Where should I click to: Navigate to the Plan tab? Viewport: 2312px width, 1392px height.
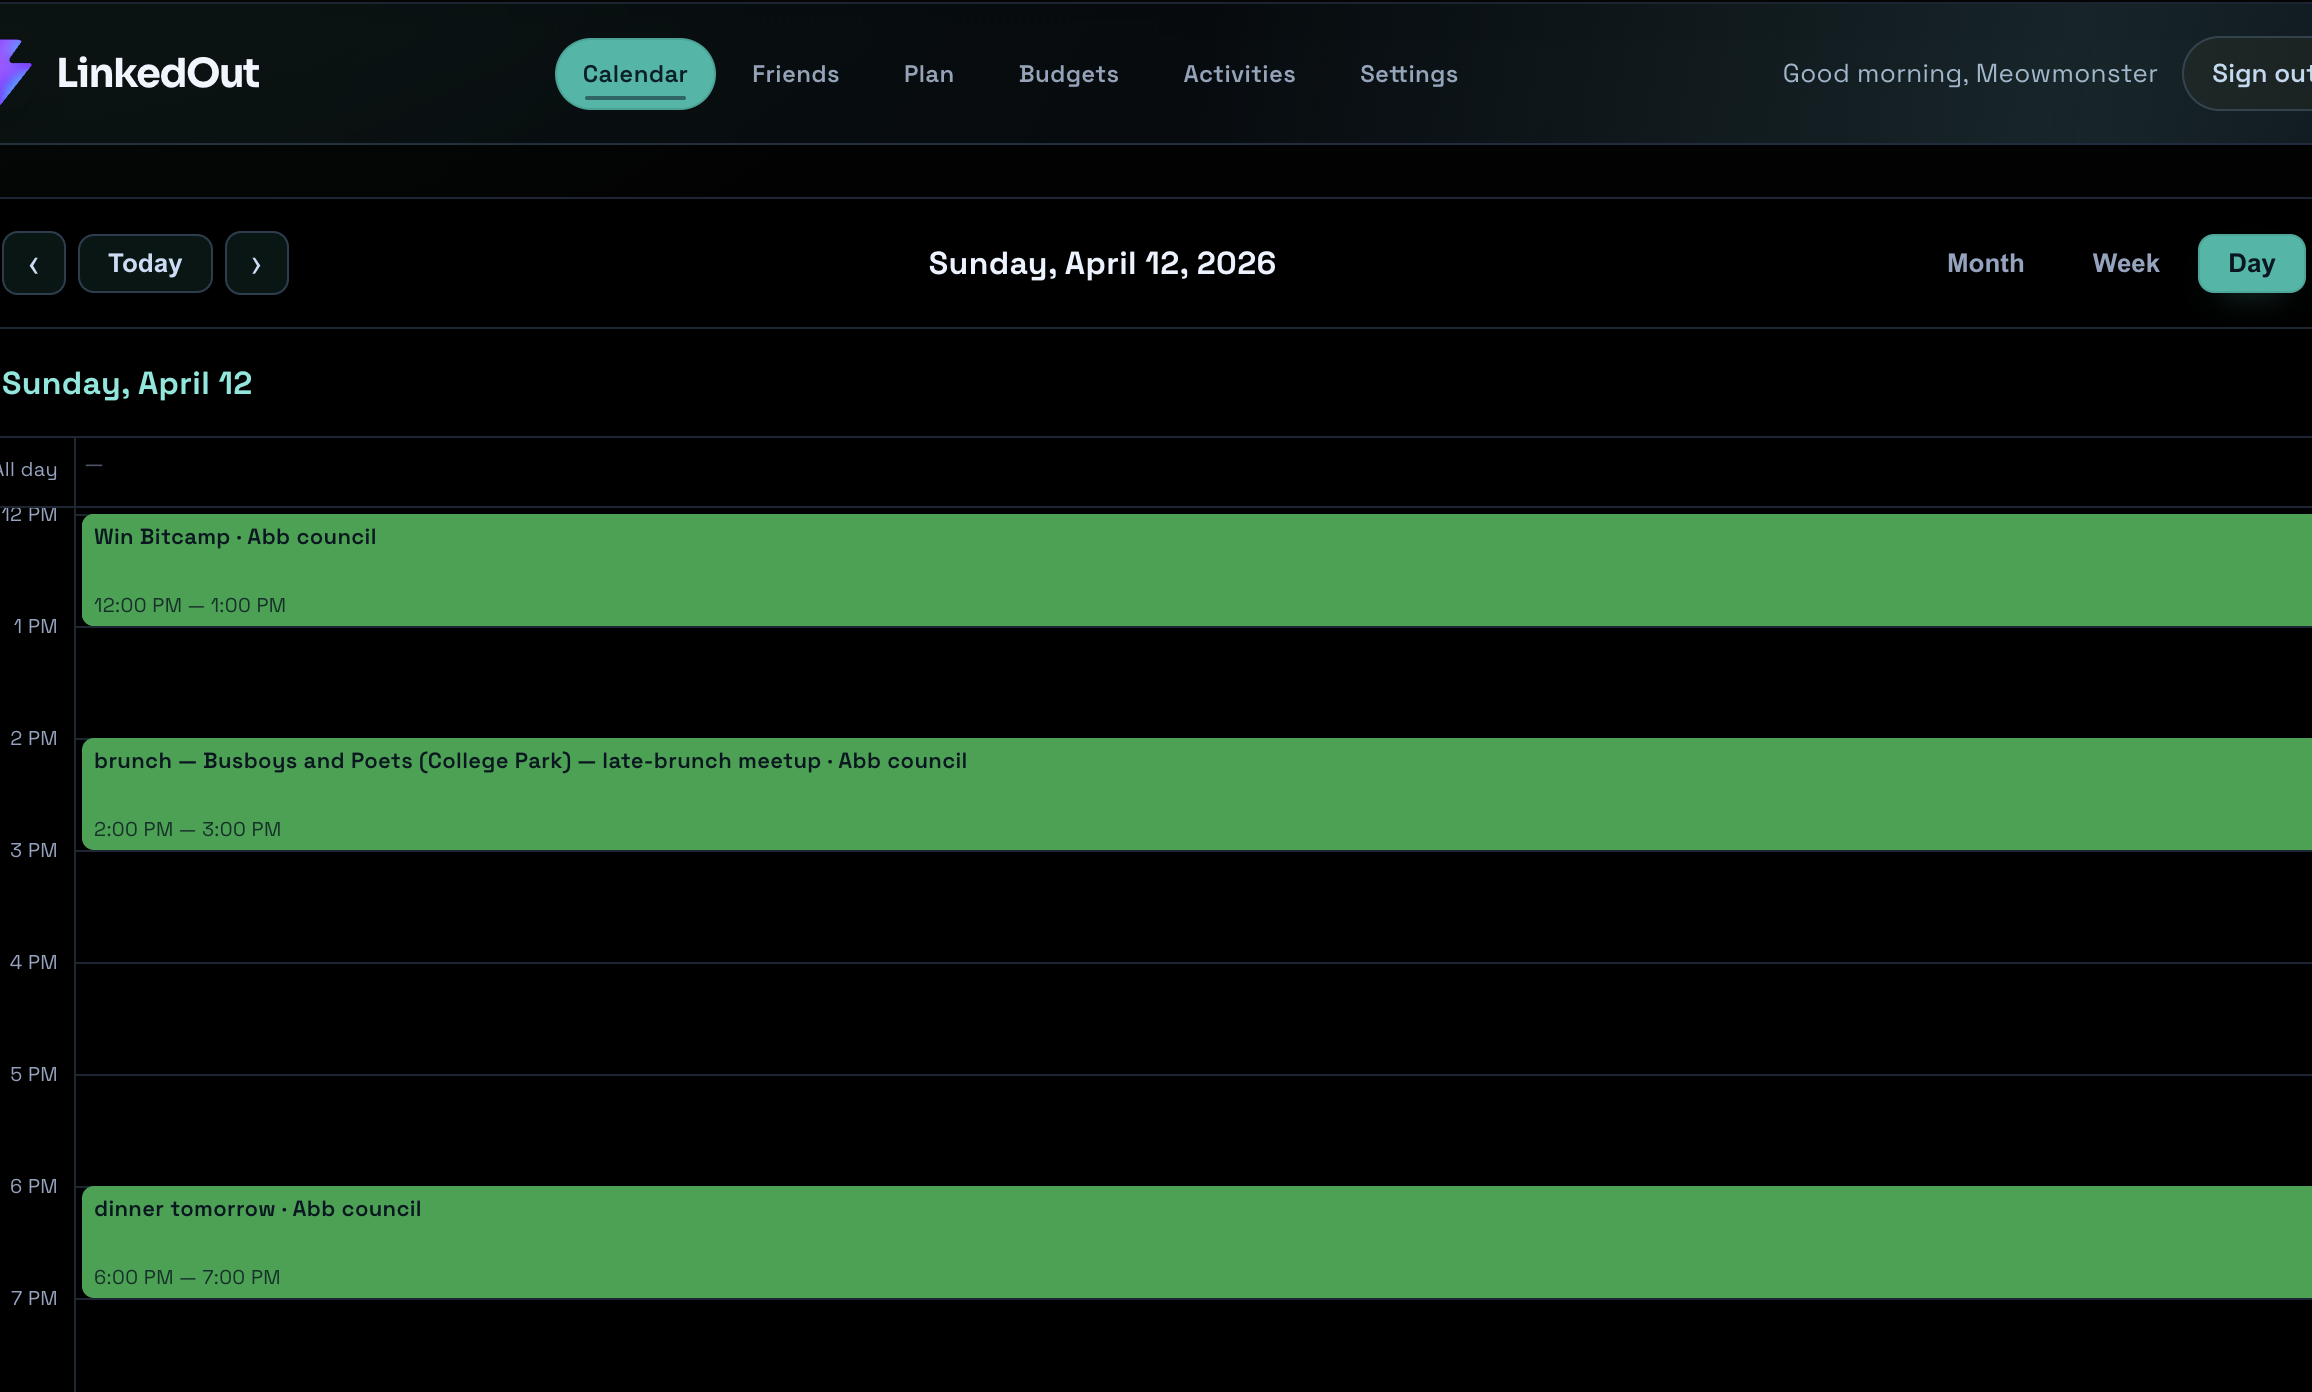coord(928,74)
